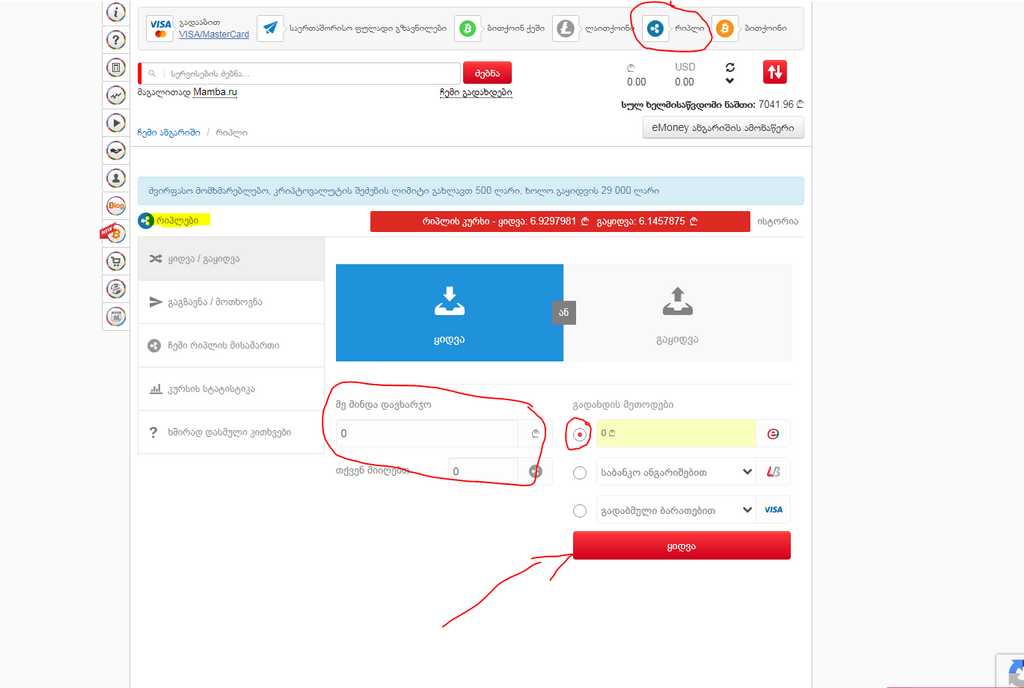The height and width of the screenshot is (688, 1024).
Task: Click the paper plane money transfer icon
Action: tap(270, 28)
